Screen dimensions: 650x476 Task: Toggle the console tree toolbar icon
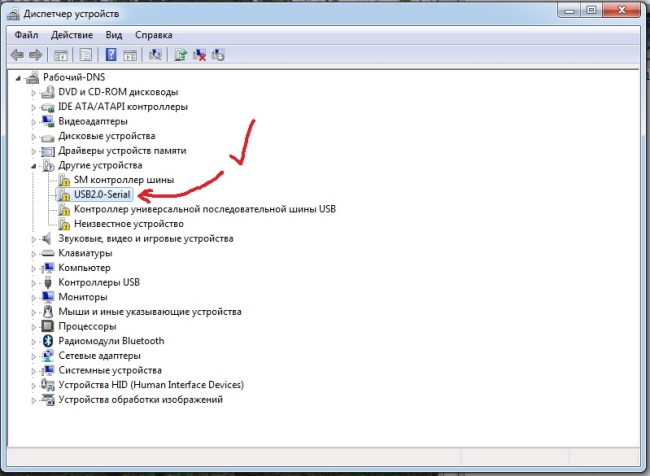tap(61, 54)
